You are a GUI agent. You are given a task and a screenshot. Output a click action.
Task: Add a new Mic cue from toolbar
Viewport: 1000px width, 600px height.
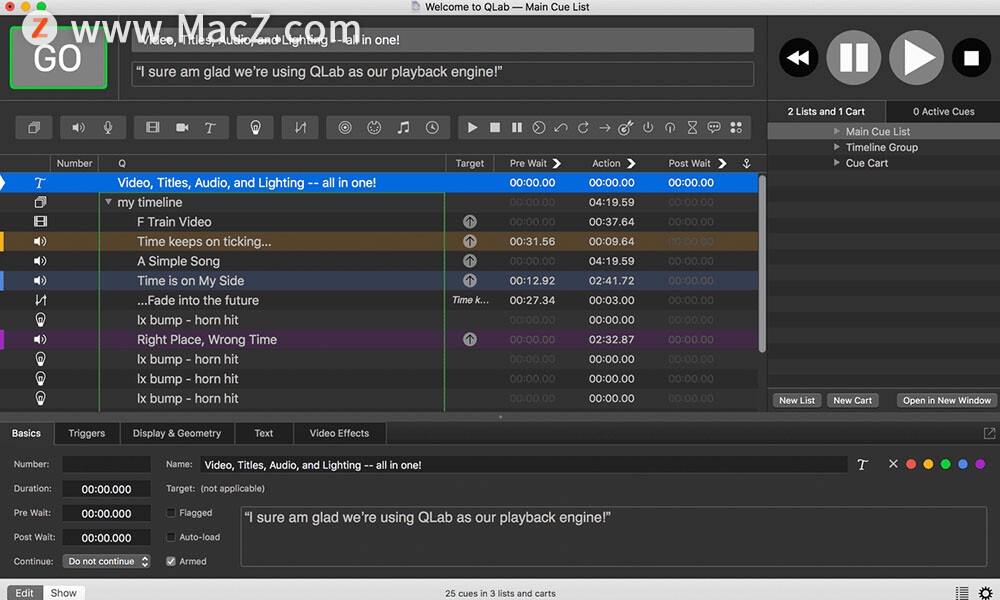pos(108,128)
